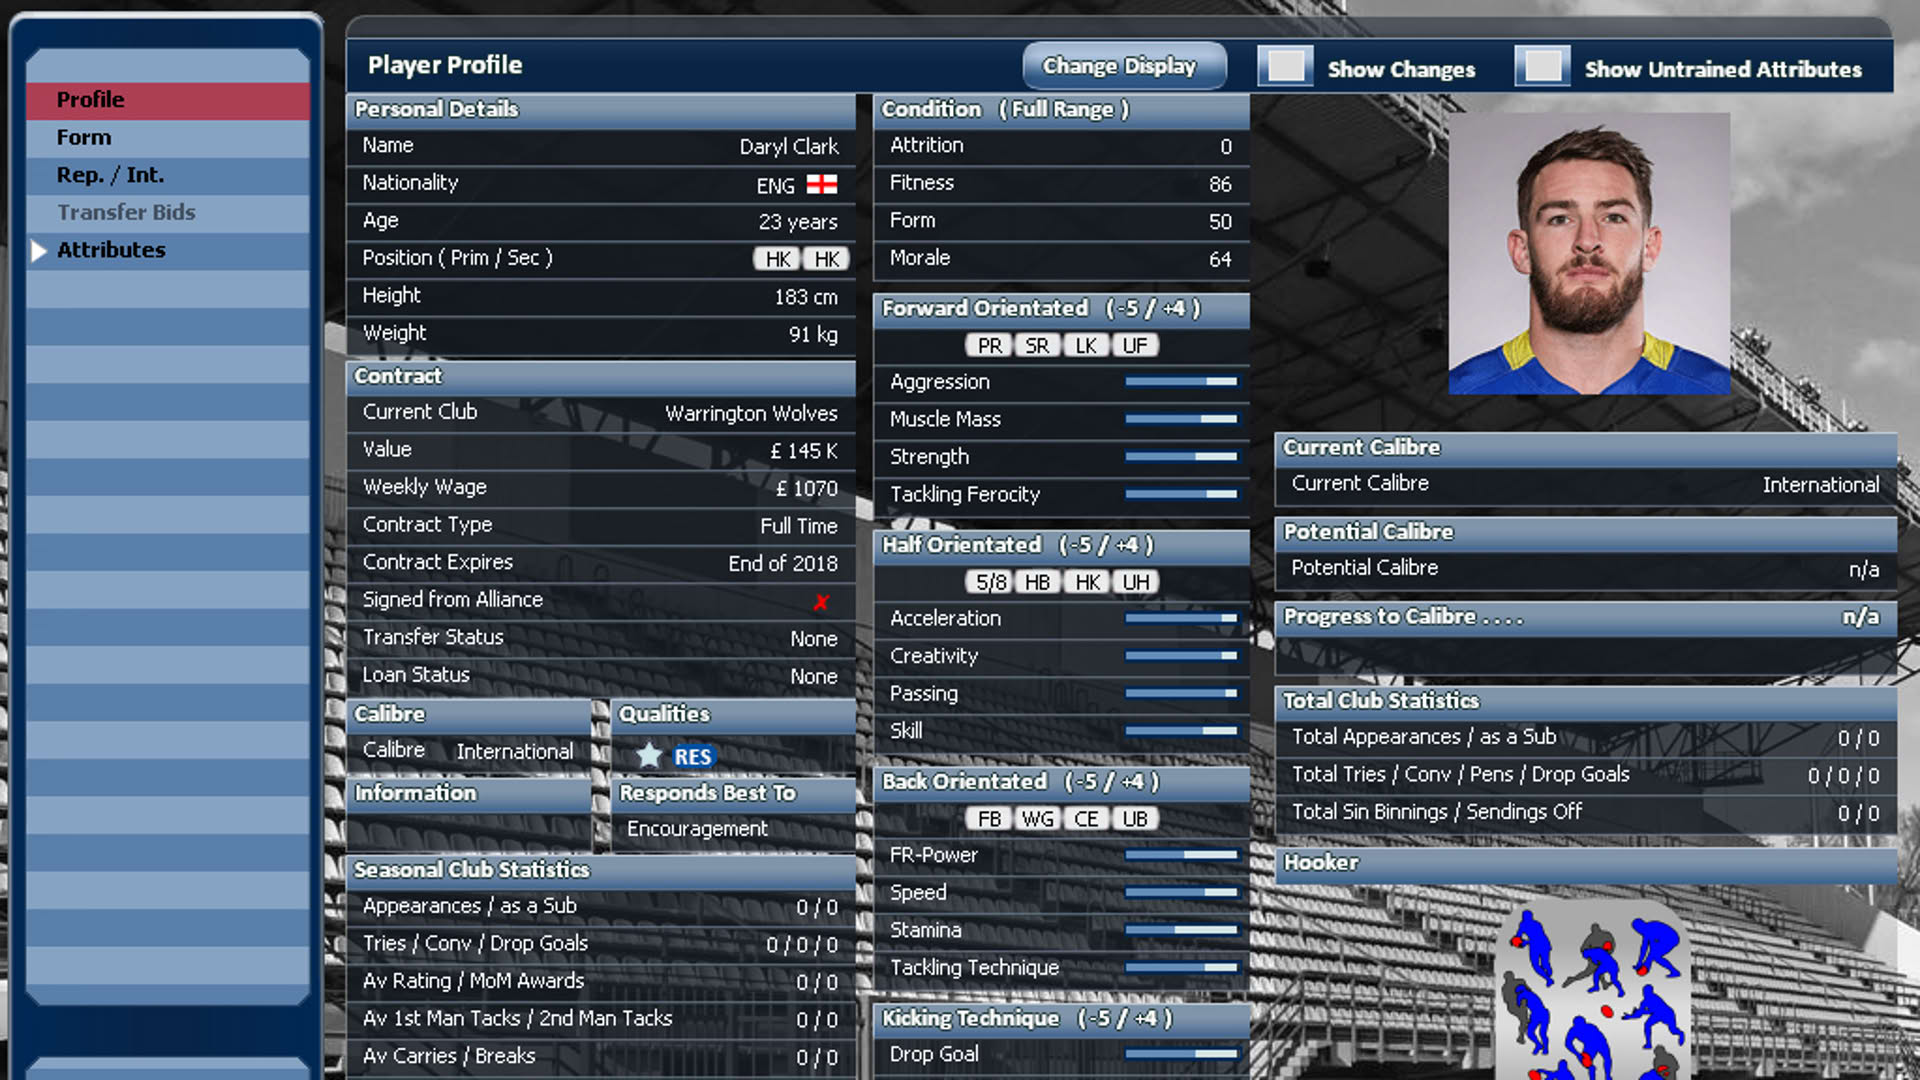
Task: Click the 'End of 2018' contract value
Action: [x=783, y=563]
